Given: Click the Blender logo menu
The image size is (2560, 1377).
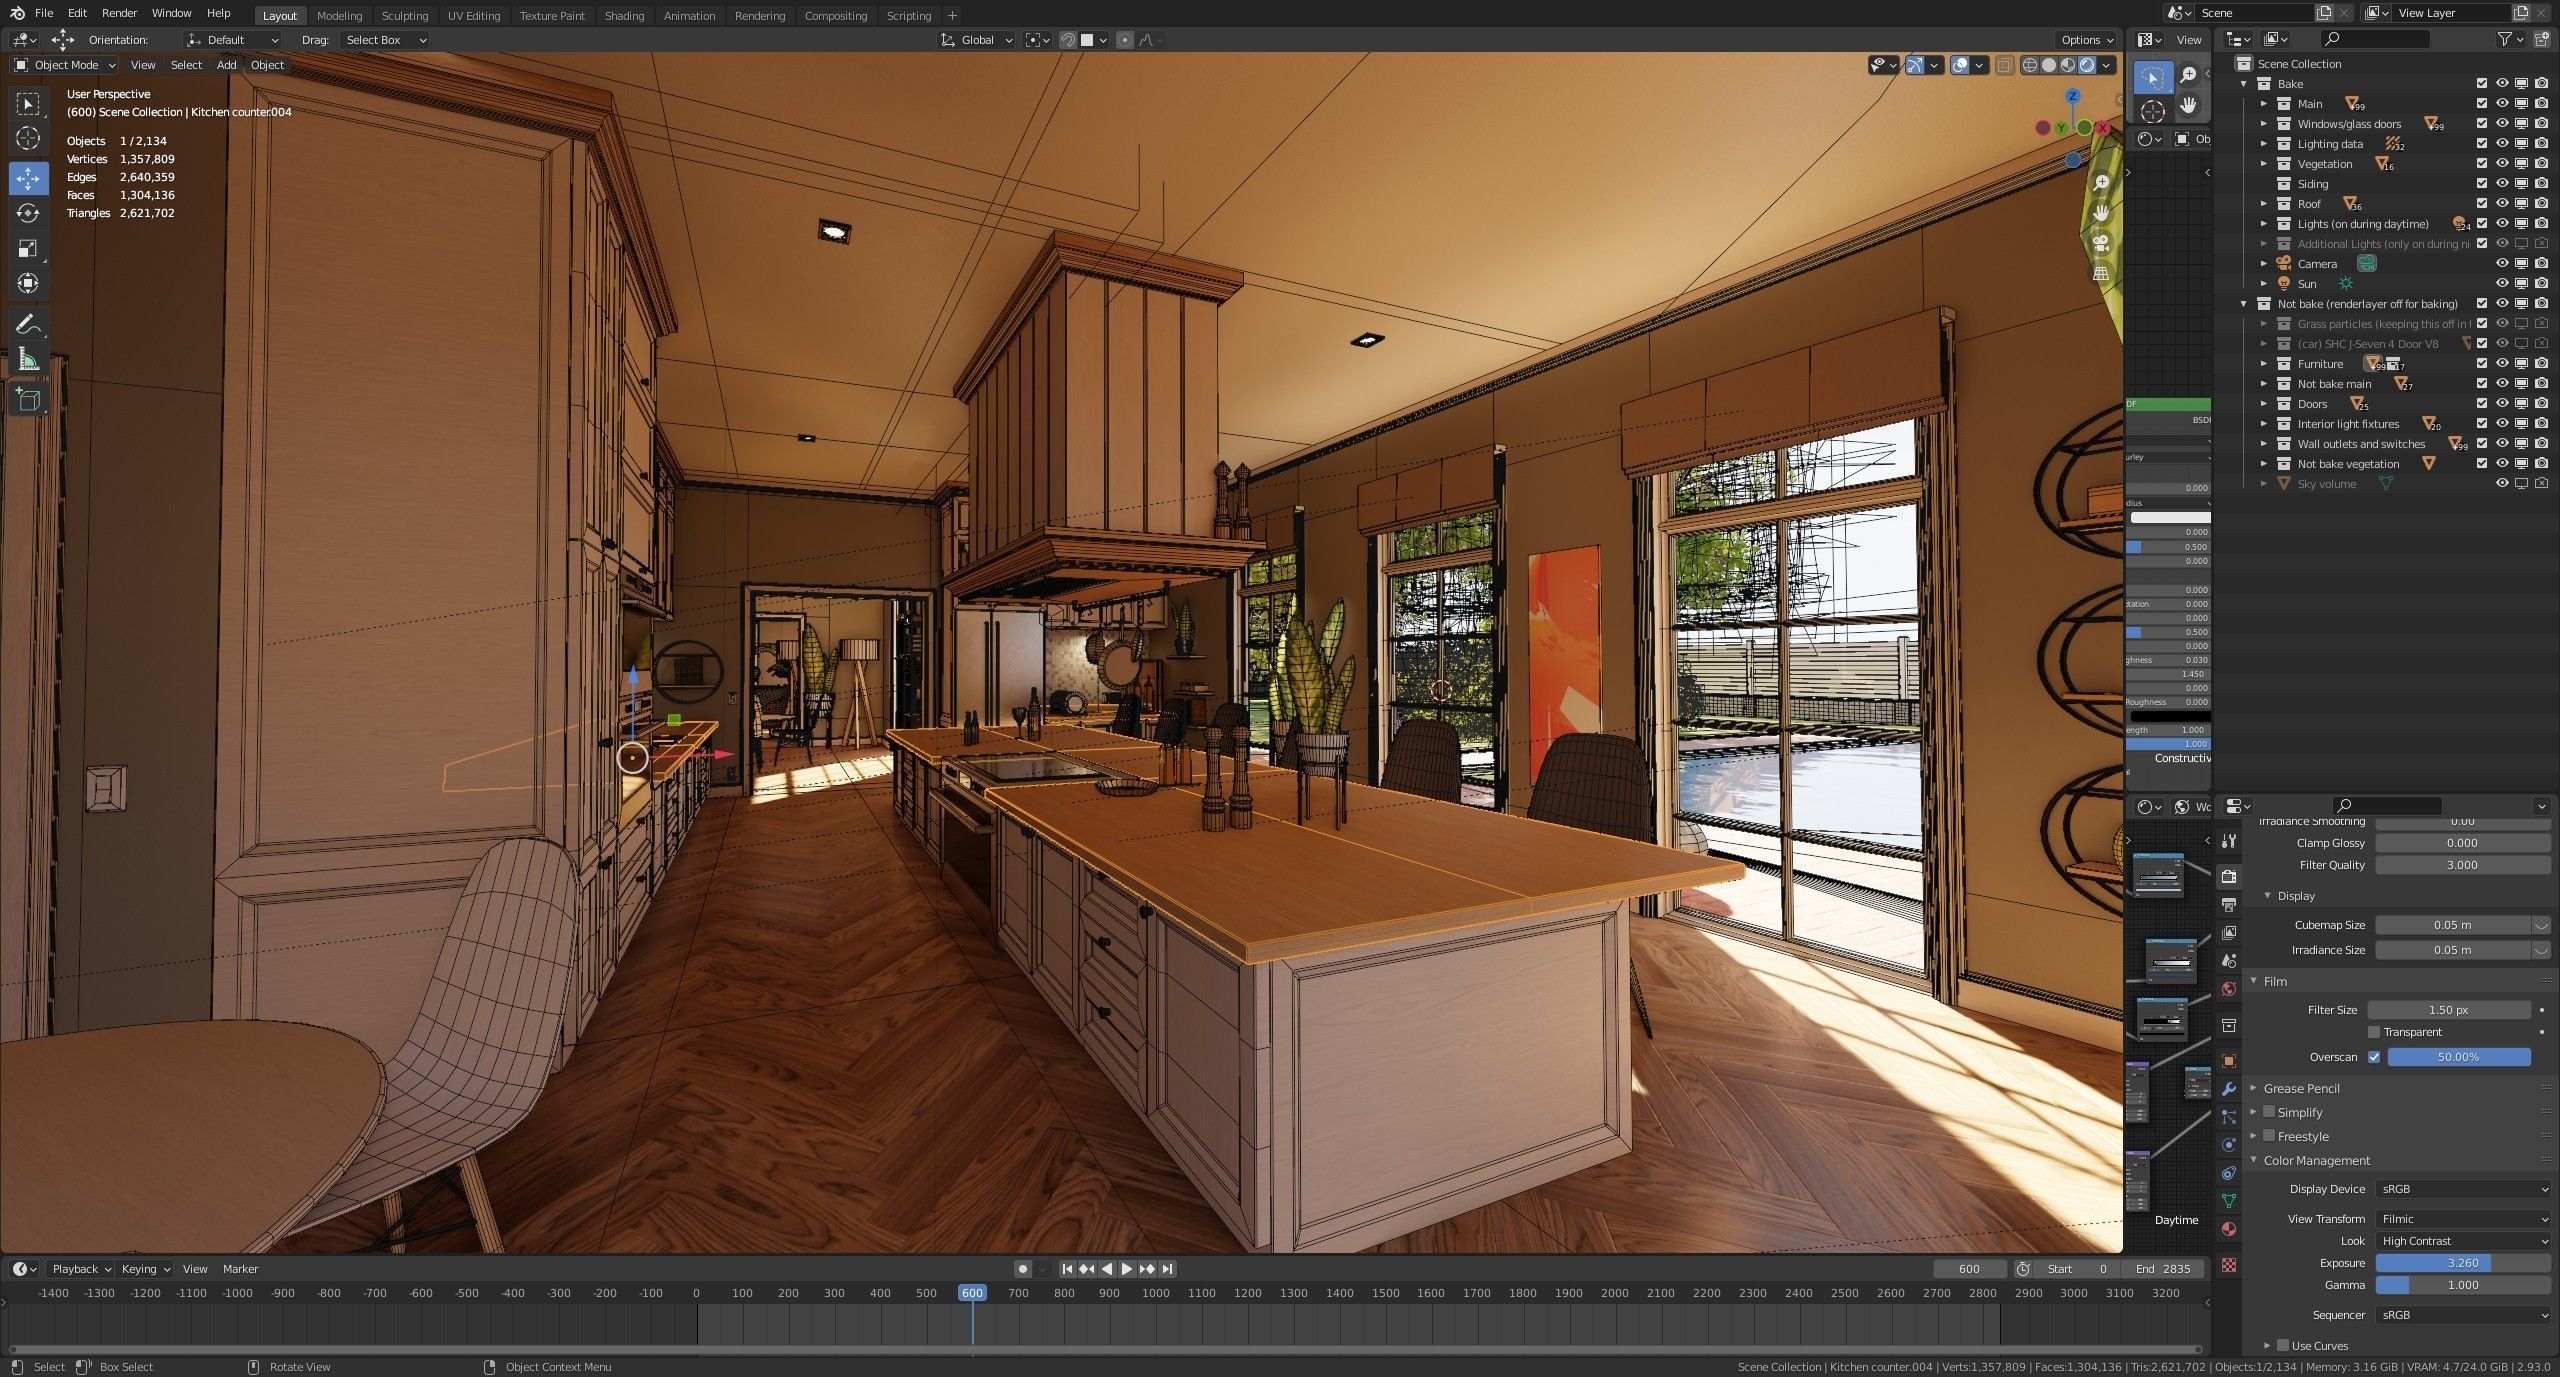Looking at the screenshot, I should point(17,13).
